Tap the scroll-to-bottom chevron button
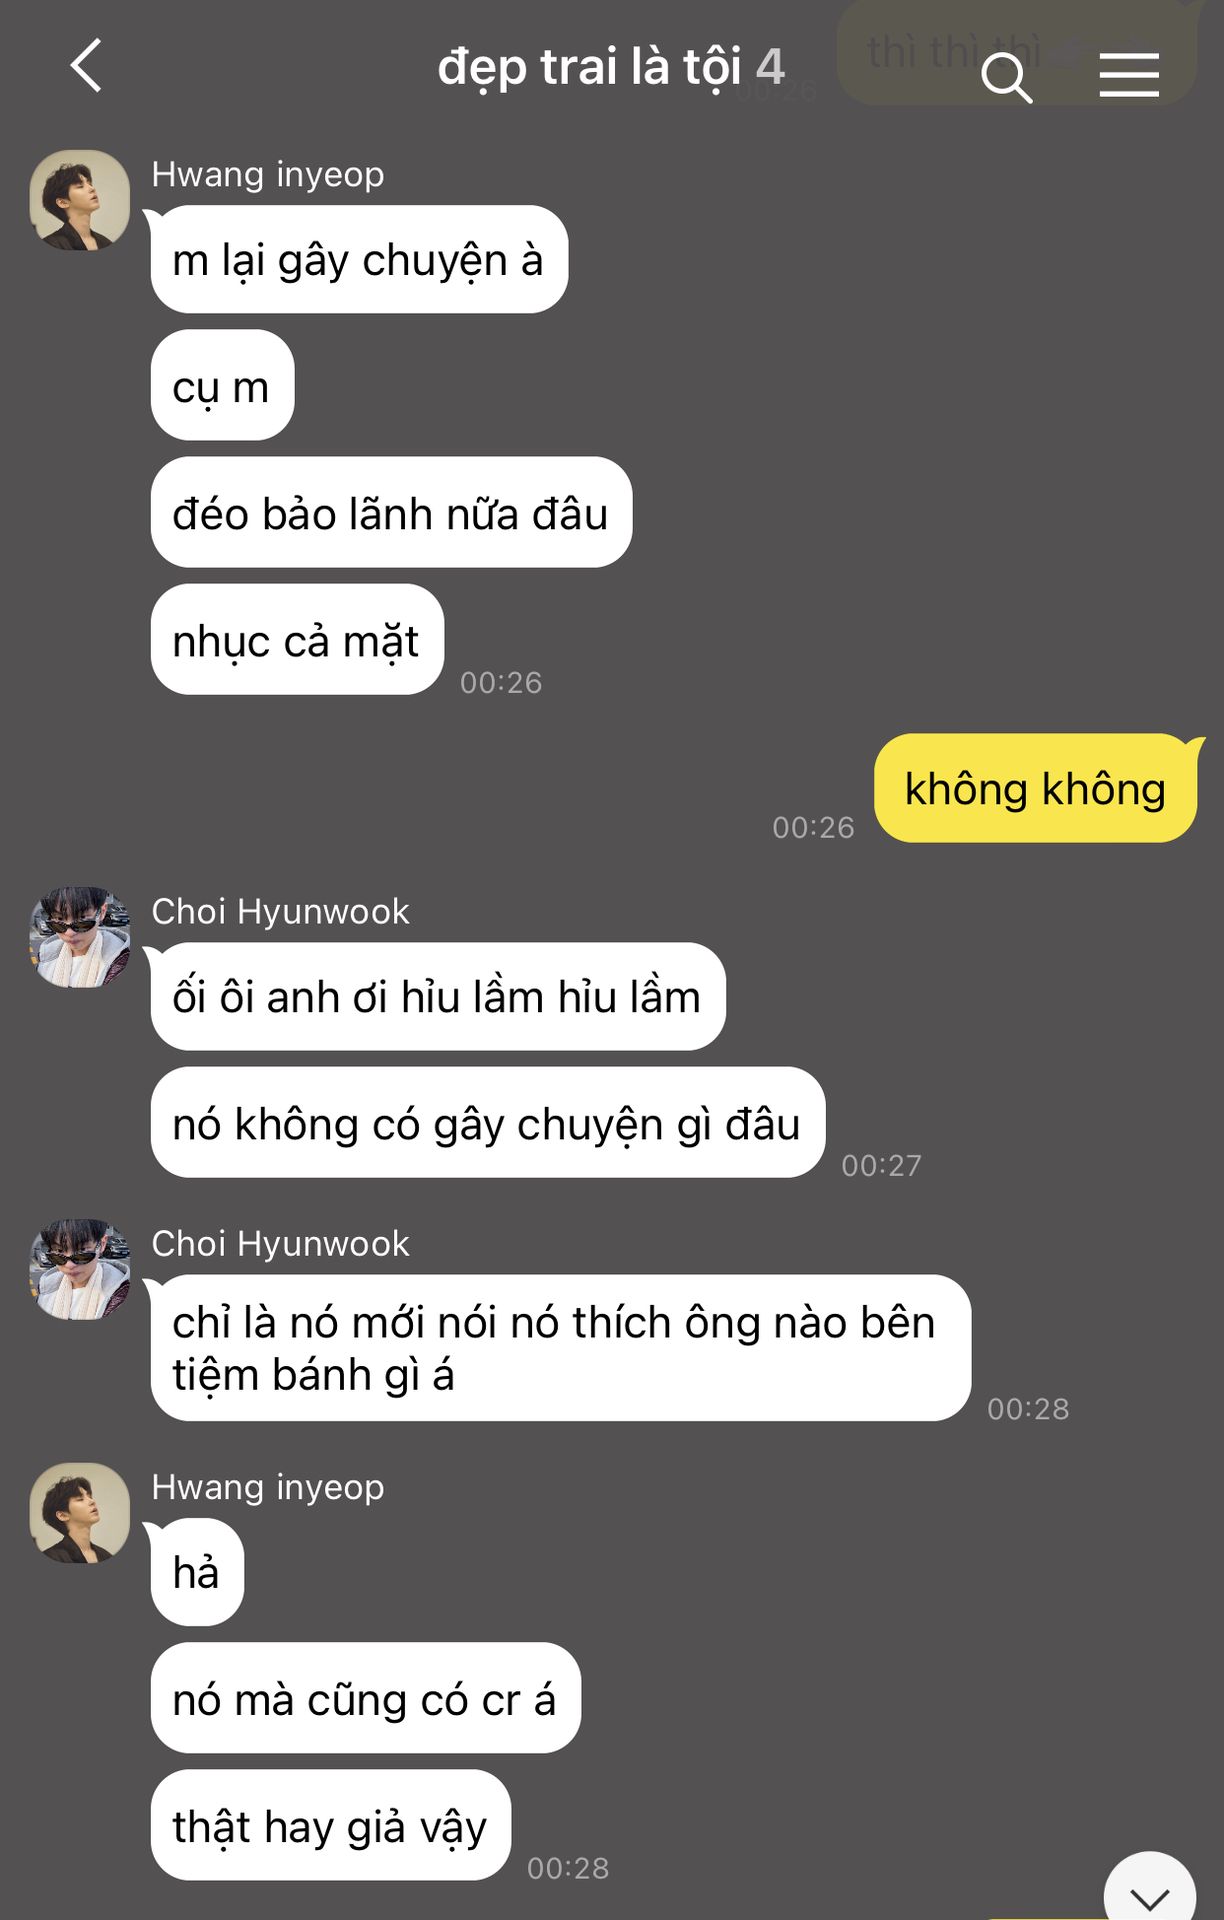Screen dimensions: 1224x1920 1149,1890
